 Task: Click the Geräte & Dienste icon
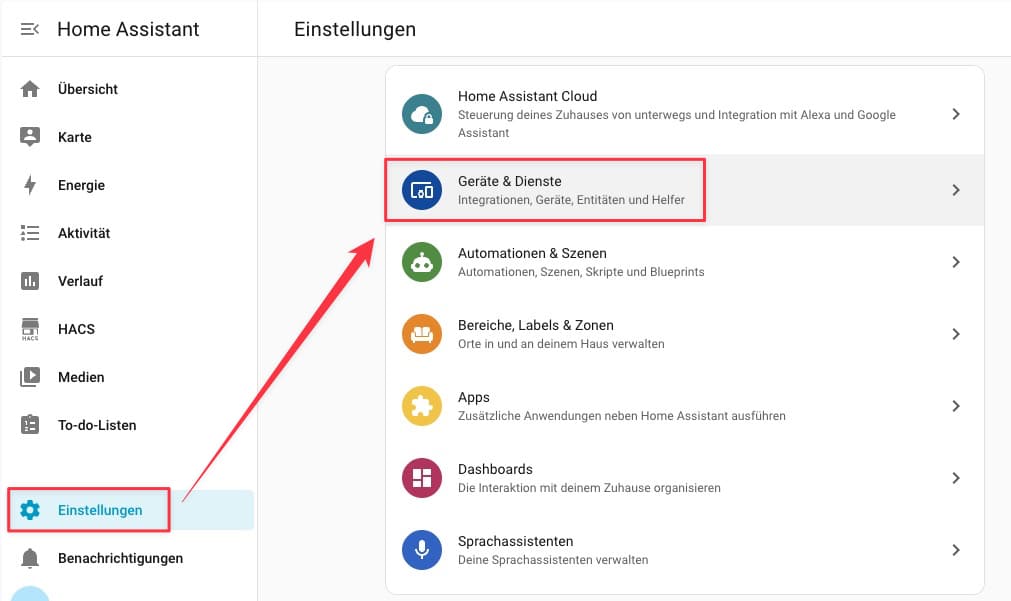pos(422,190)
